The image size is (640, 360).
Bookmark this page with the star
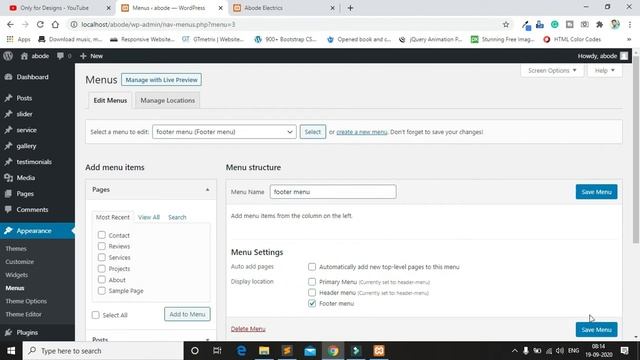[506, 24]
